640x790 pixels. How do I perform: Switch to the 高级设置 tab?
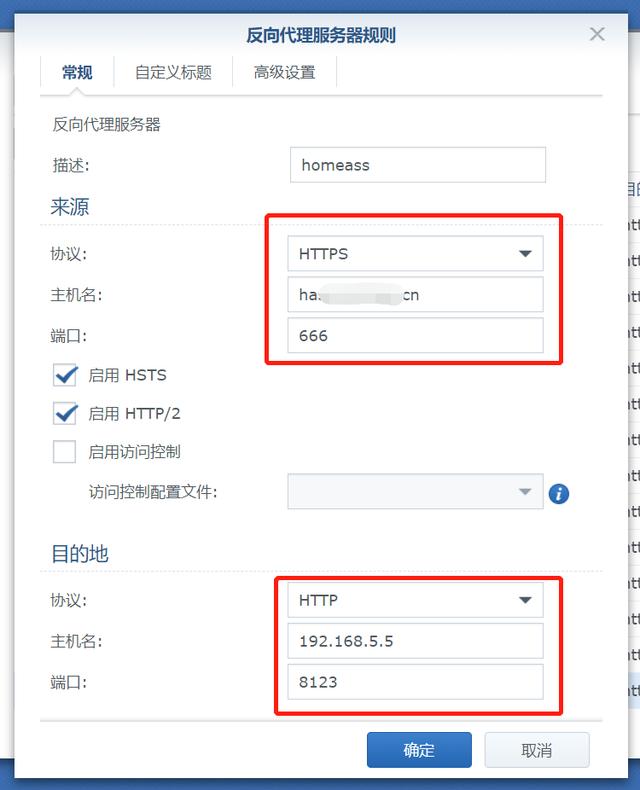[x=284, y=73]
